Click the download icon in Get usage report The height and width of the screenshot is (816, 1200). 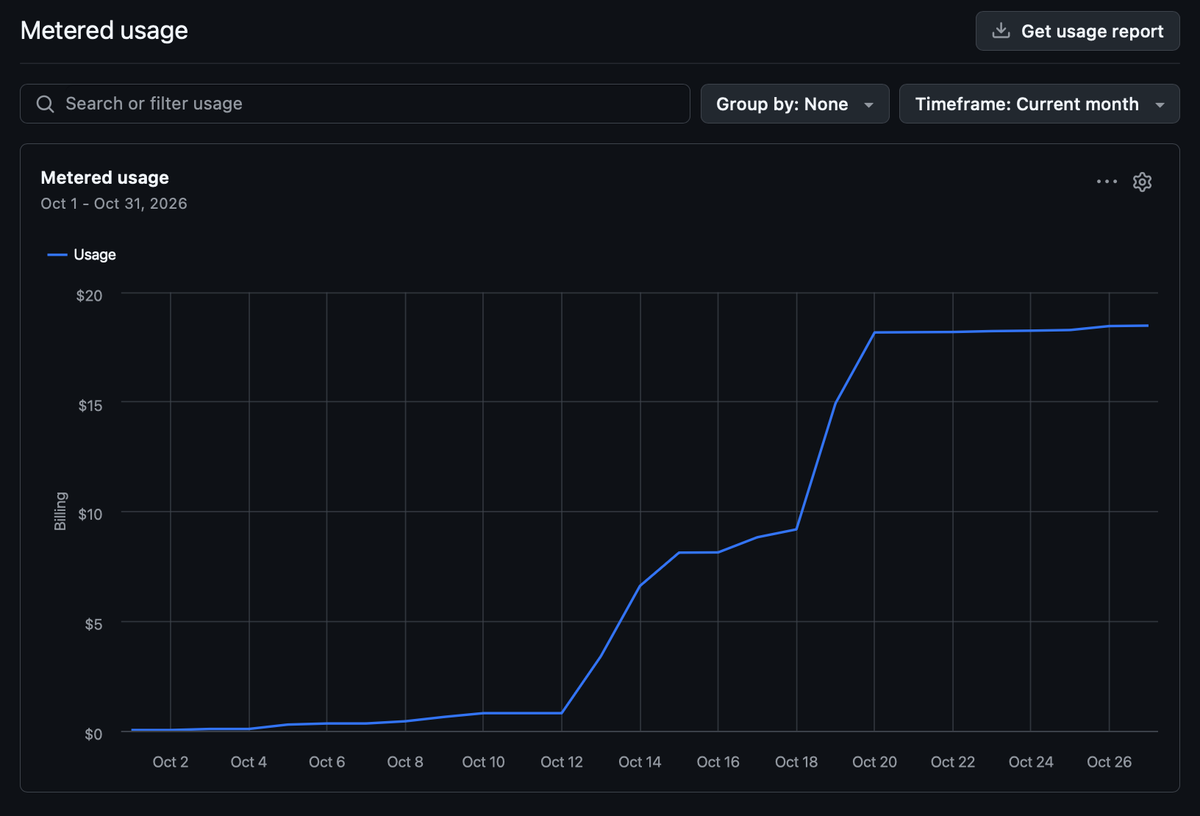1000,31
